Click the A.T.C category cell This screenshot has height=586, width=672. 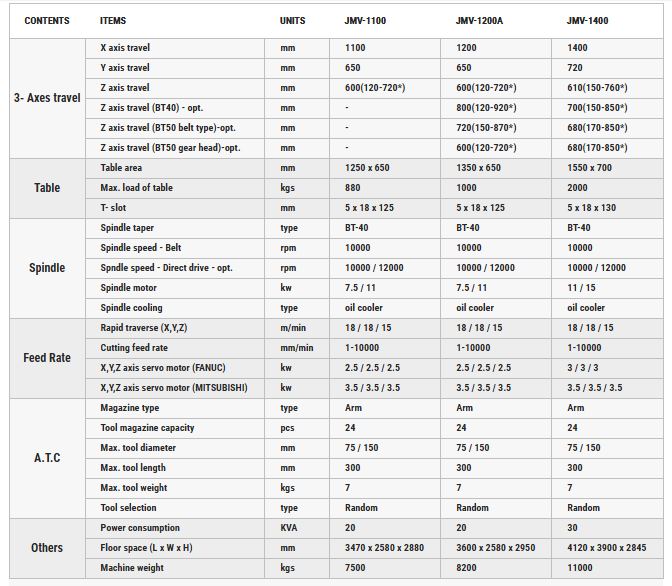[47, 458]
